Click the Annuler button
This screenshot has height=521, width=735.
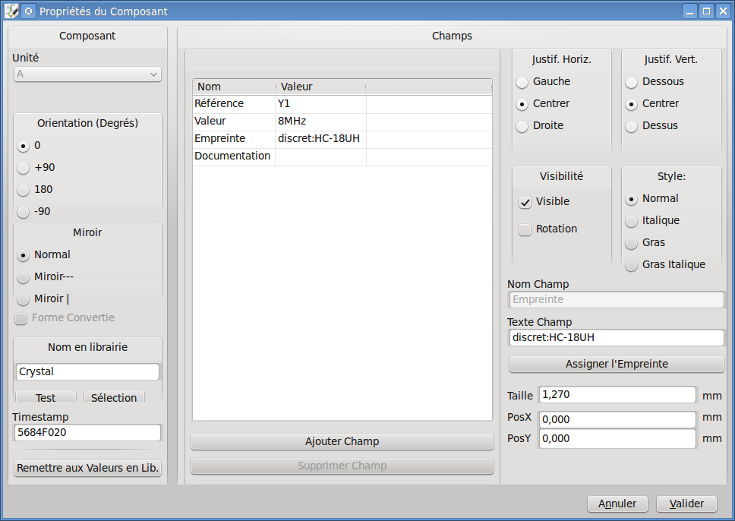(x=617, y=504)
